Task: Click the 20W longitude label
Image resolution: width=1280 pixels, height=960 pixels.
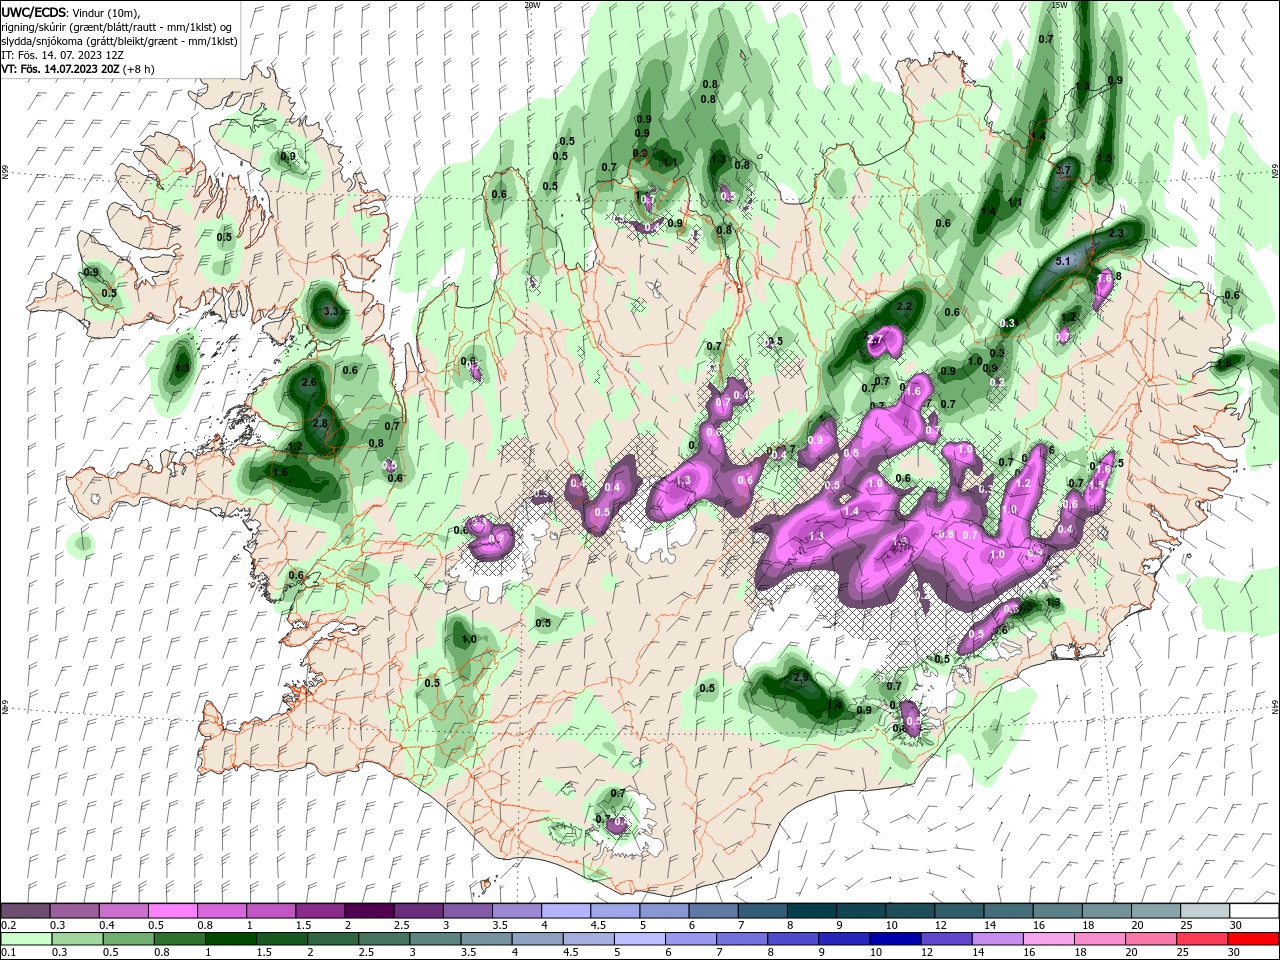Action: click(x=532, y=5)
